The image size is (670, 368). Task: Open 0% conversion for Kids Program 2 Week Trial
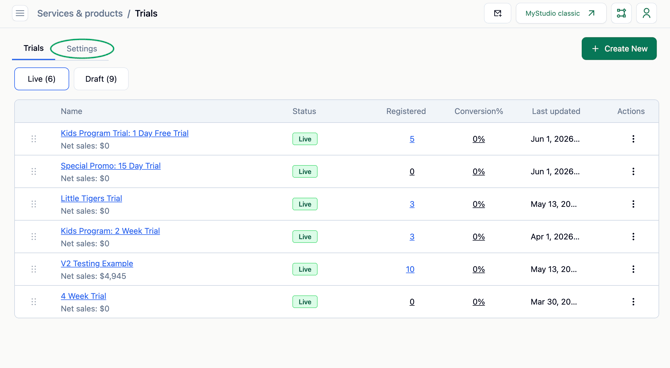(479, 237)
